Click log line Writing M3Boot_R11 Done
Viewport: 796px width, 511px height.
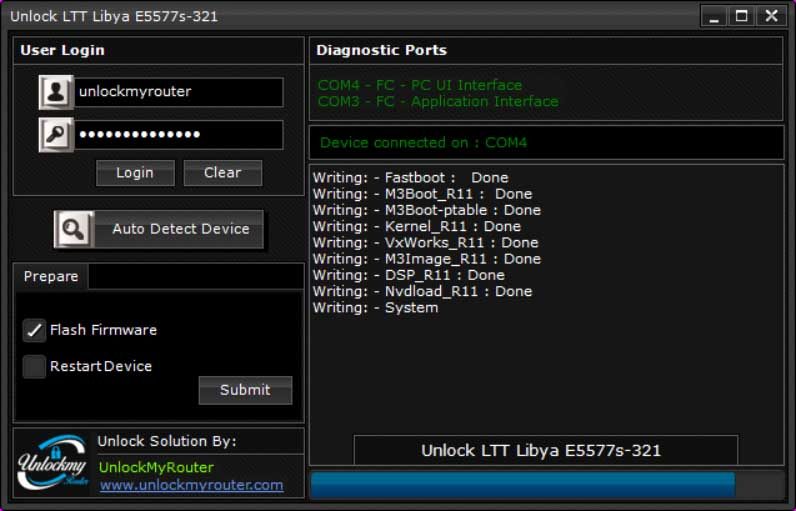click(422, 194)
